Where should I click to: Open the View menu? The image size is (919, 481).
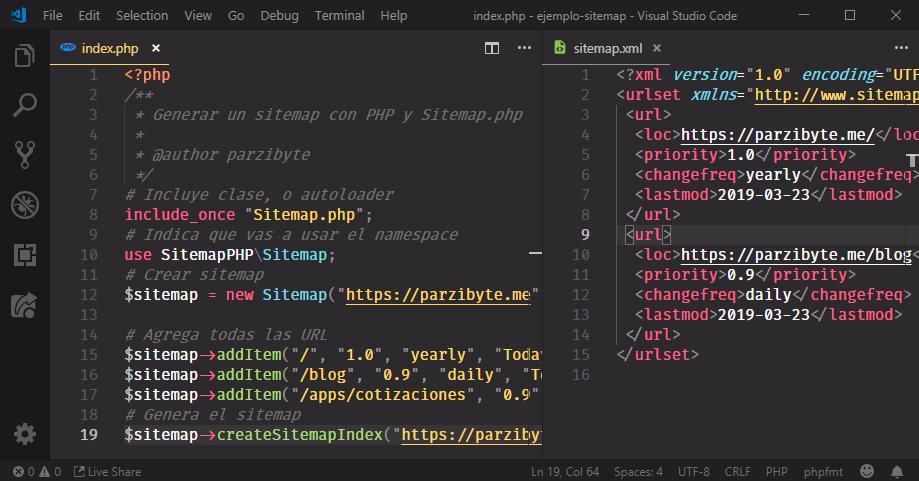pyautogui.click(x=198, y=16)
